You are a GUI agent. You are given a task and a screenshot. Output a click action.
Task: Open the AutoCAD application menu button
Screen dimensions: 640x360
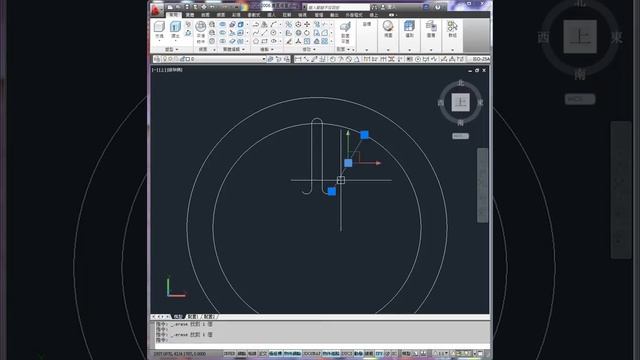point(156,10)
